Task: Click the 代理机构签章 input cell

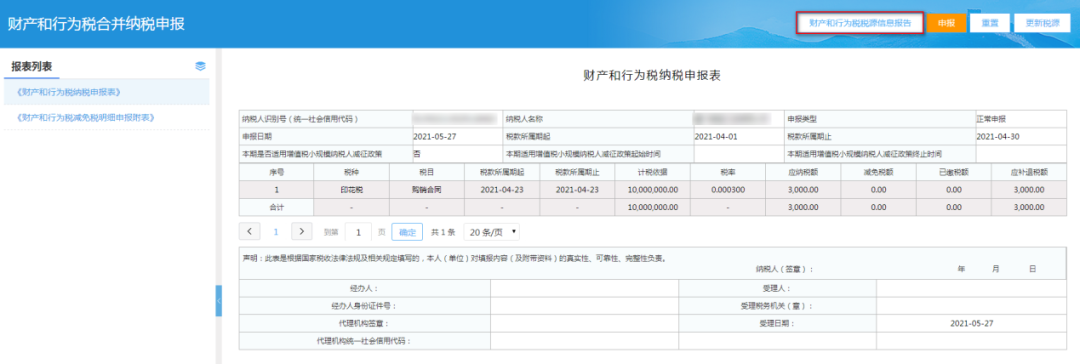Action: pos(584,323)
